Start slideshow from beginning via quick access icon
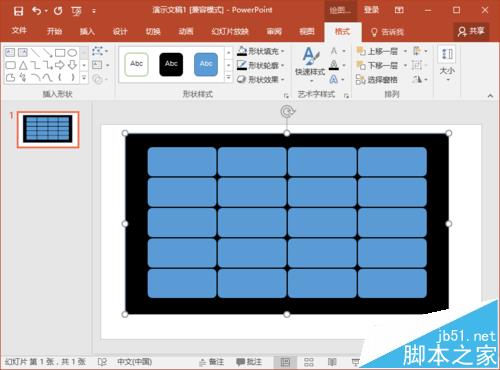Screen dimensions: 500x370 tap(76, 11)
